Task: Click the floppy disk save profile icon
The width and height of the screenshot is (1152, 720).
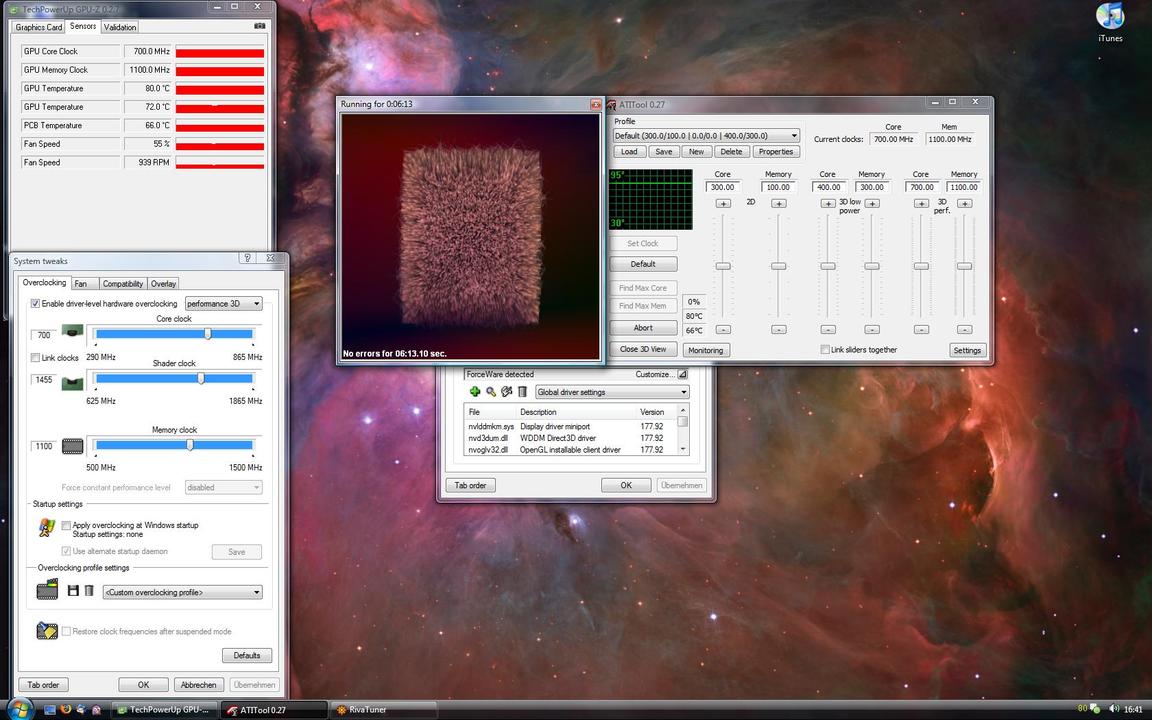Action: click(x=73, y=591)
